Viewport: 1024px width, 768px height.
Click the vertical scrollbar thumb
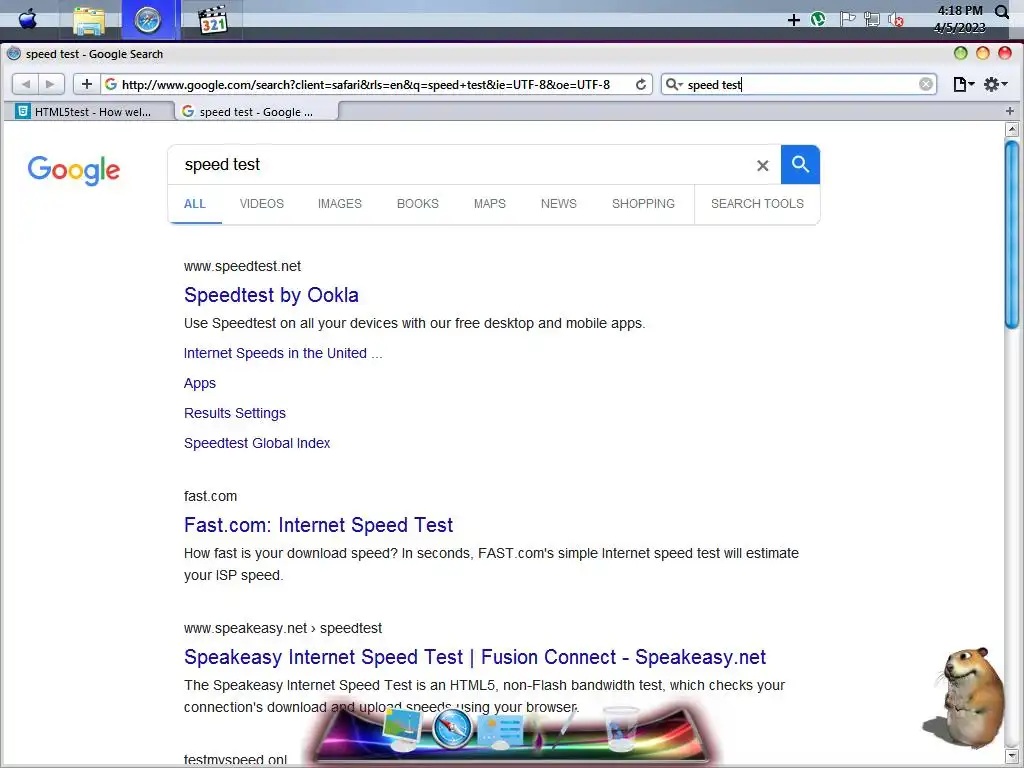tap(1012, 234)
